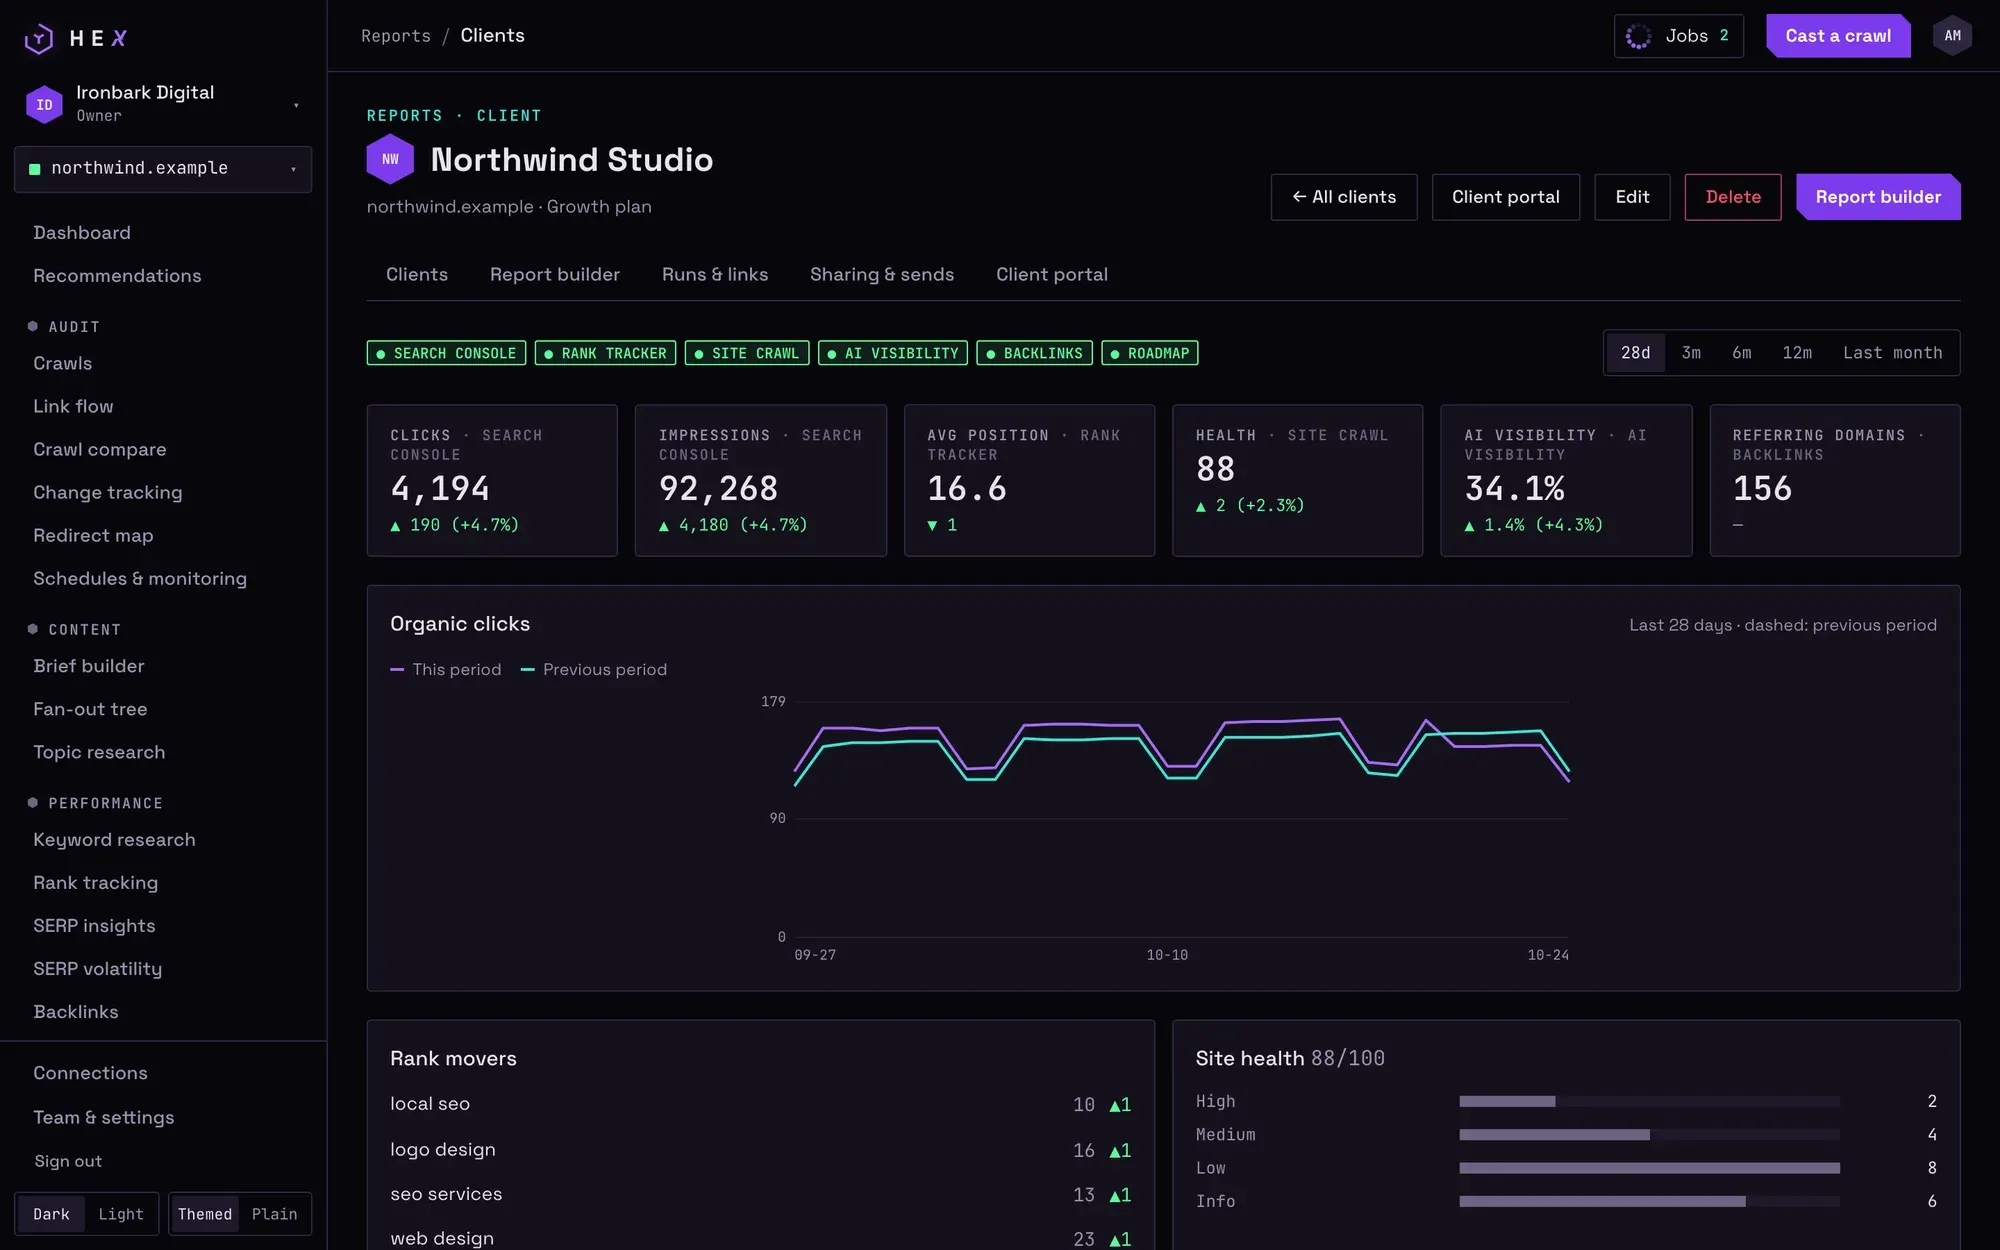Toggle the RANK TRACKER source chip
The image size is (2000, 1250).
click(605, 353)
